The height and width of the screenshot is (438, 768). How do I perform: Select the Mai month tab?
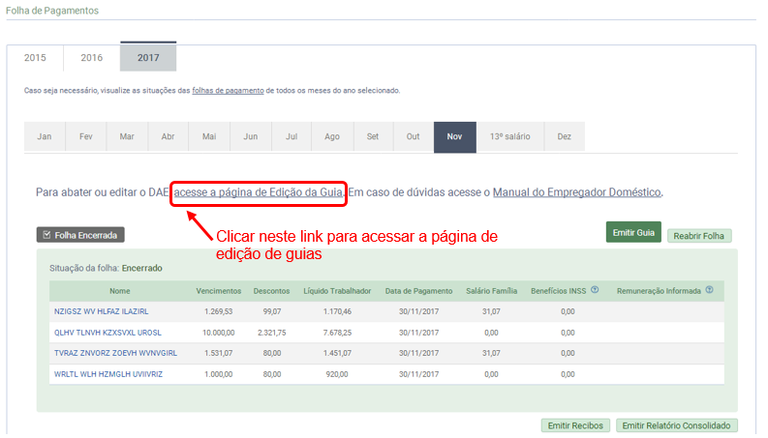pos(209,137)
